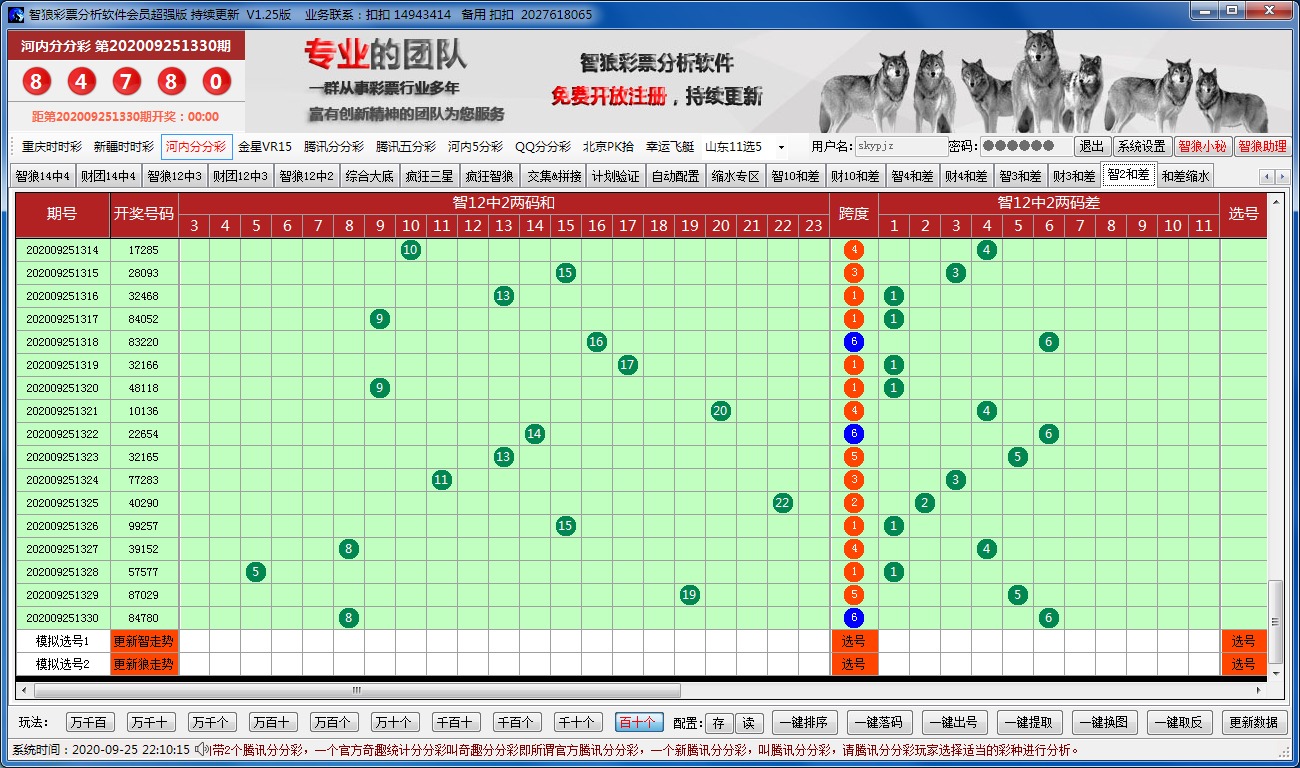Screen dimensions: 1300x768
Task: Click the speaker icon in status bar
Action: point(202,749)
